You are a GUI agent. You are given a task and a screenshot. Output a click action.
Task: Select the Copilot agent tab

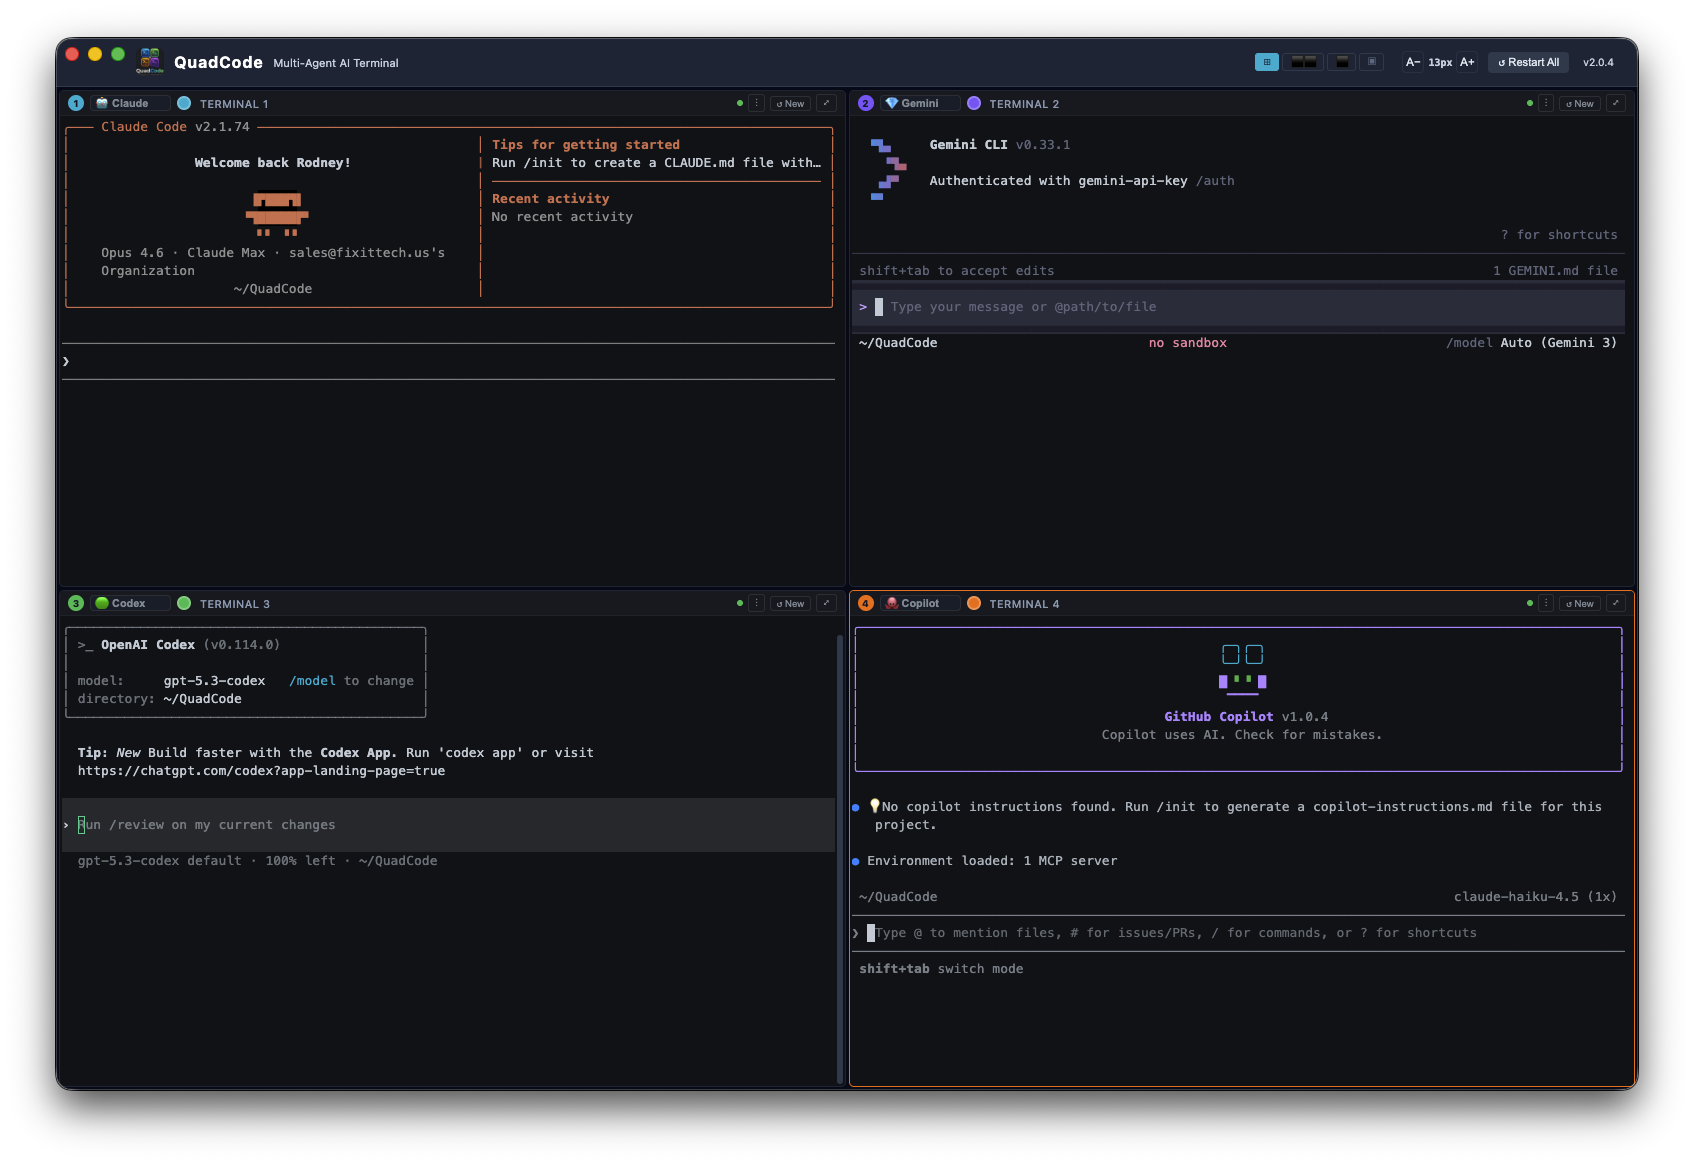coord(919,603)
